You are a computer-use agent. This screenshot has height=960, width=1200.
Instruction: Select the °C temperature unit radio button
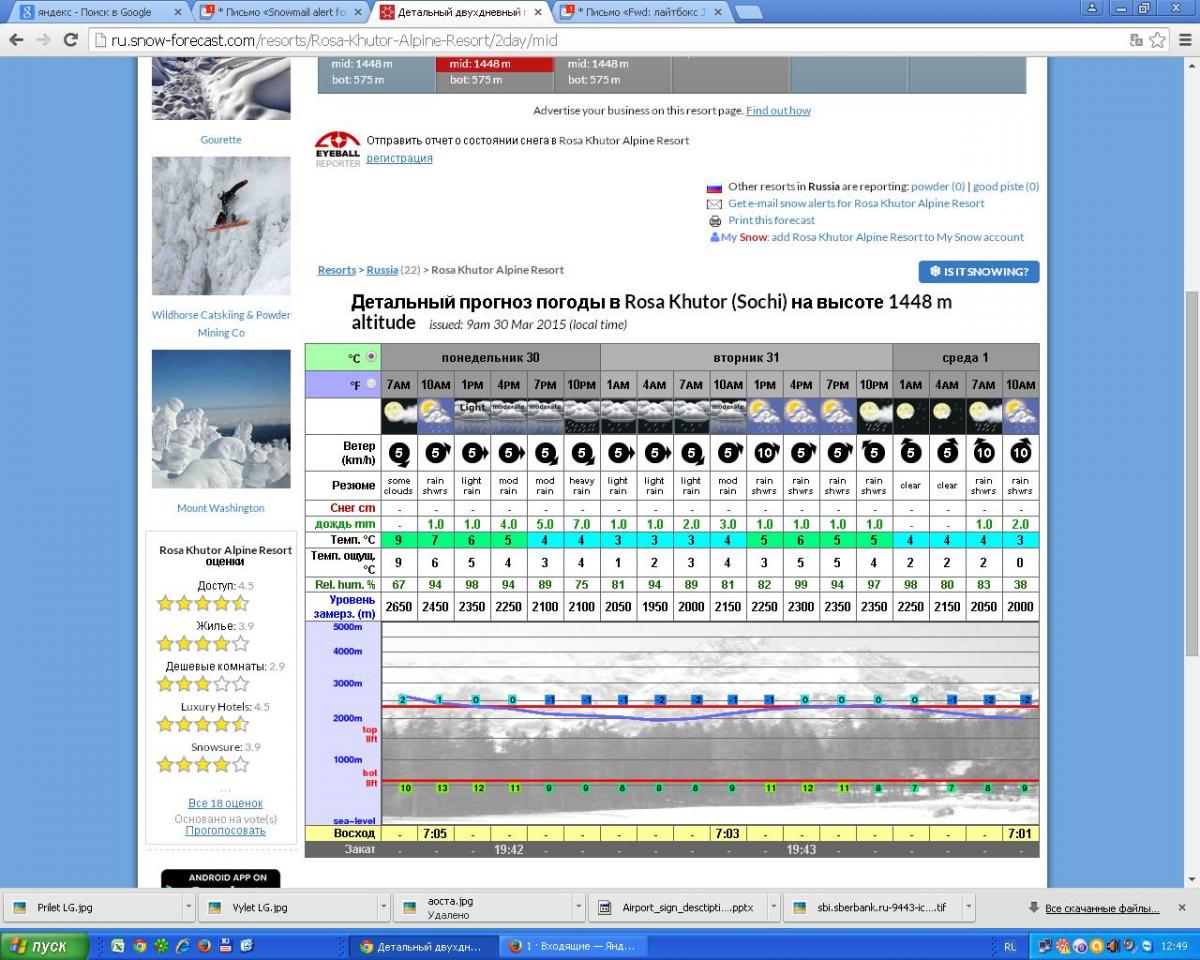pos(372,357)
